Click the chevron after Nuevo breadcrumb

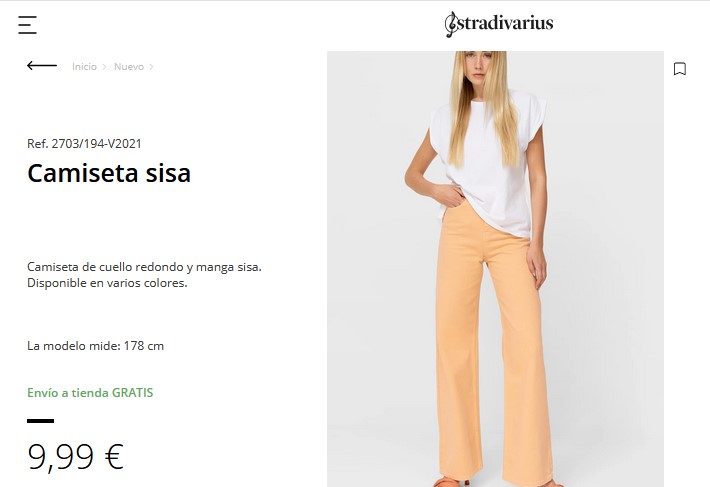(x=151, y=67)
